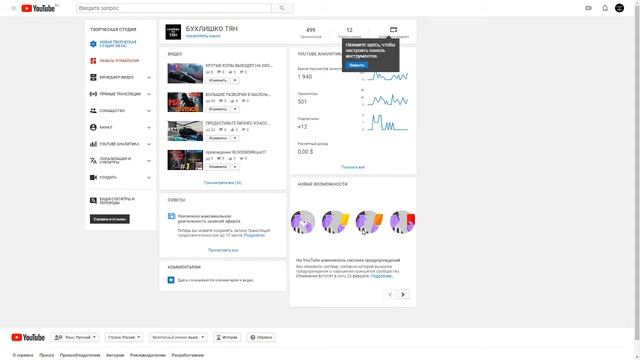Image resolution: width=640 pixels, height=360 pixels.
Task: Click Просмотреть все (33) videos link
Action: (x=223, y=182)
